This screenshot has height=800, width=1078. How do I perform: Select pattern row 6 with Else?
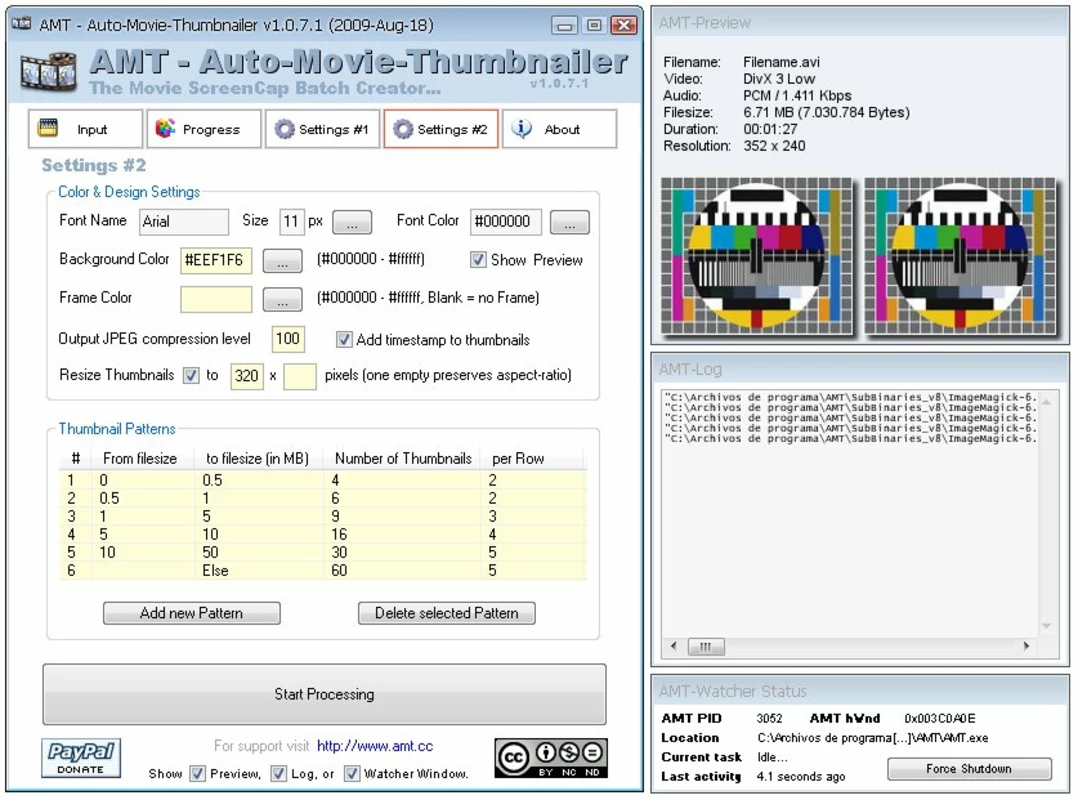pos(323,570)
